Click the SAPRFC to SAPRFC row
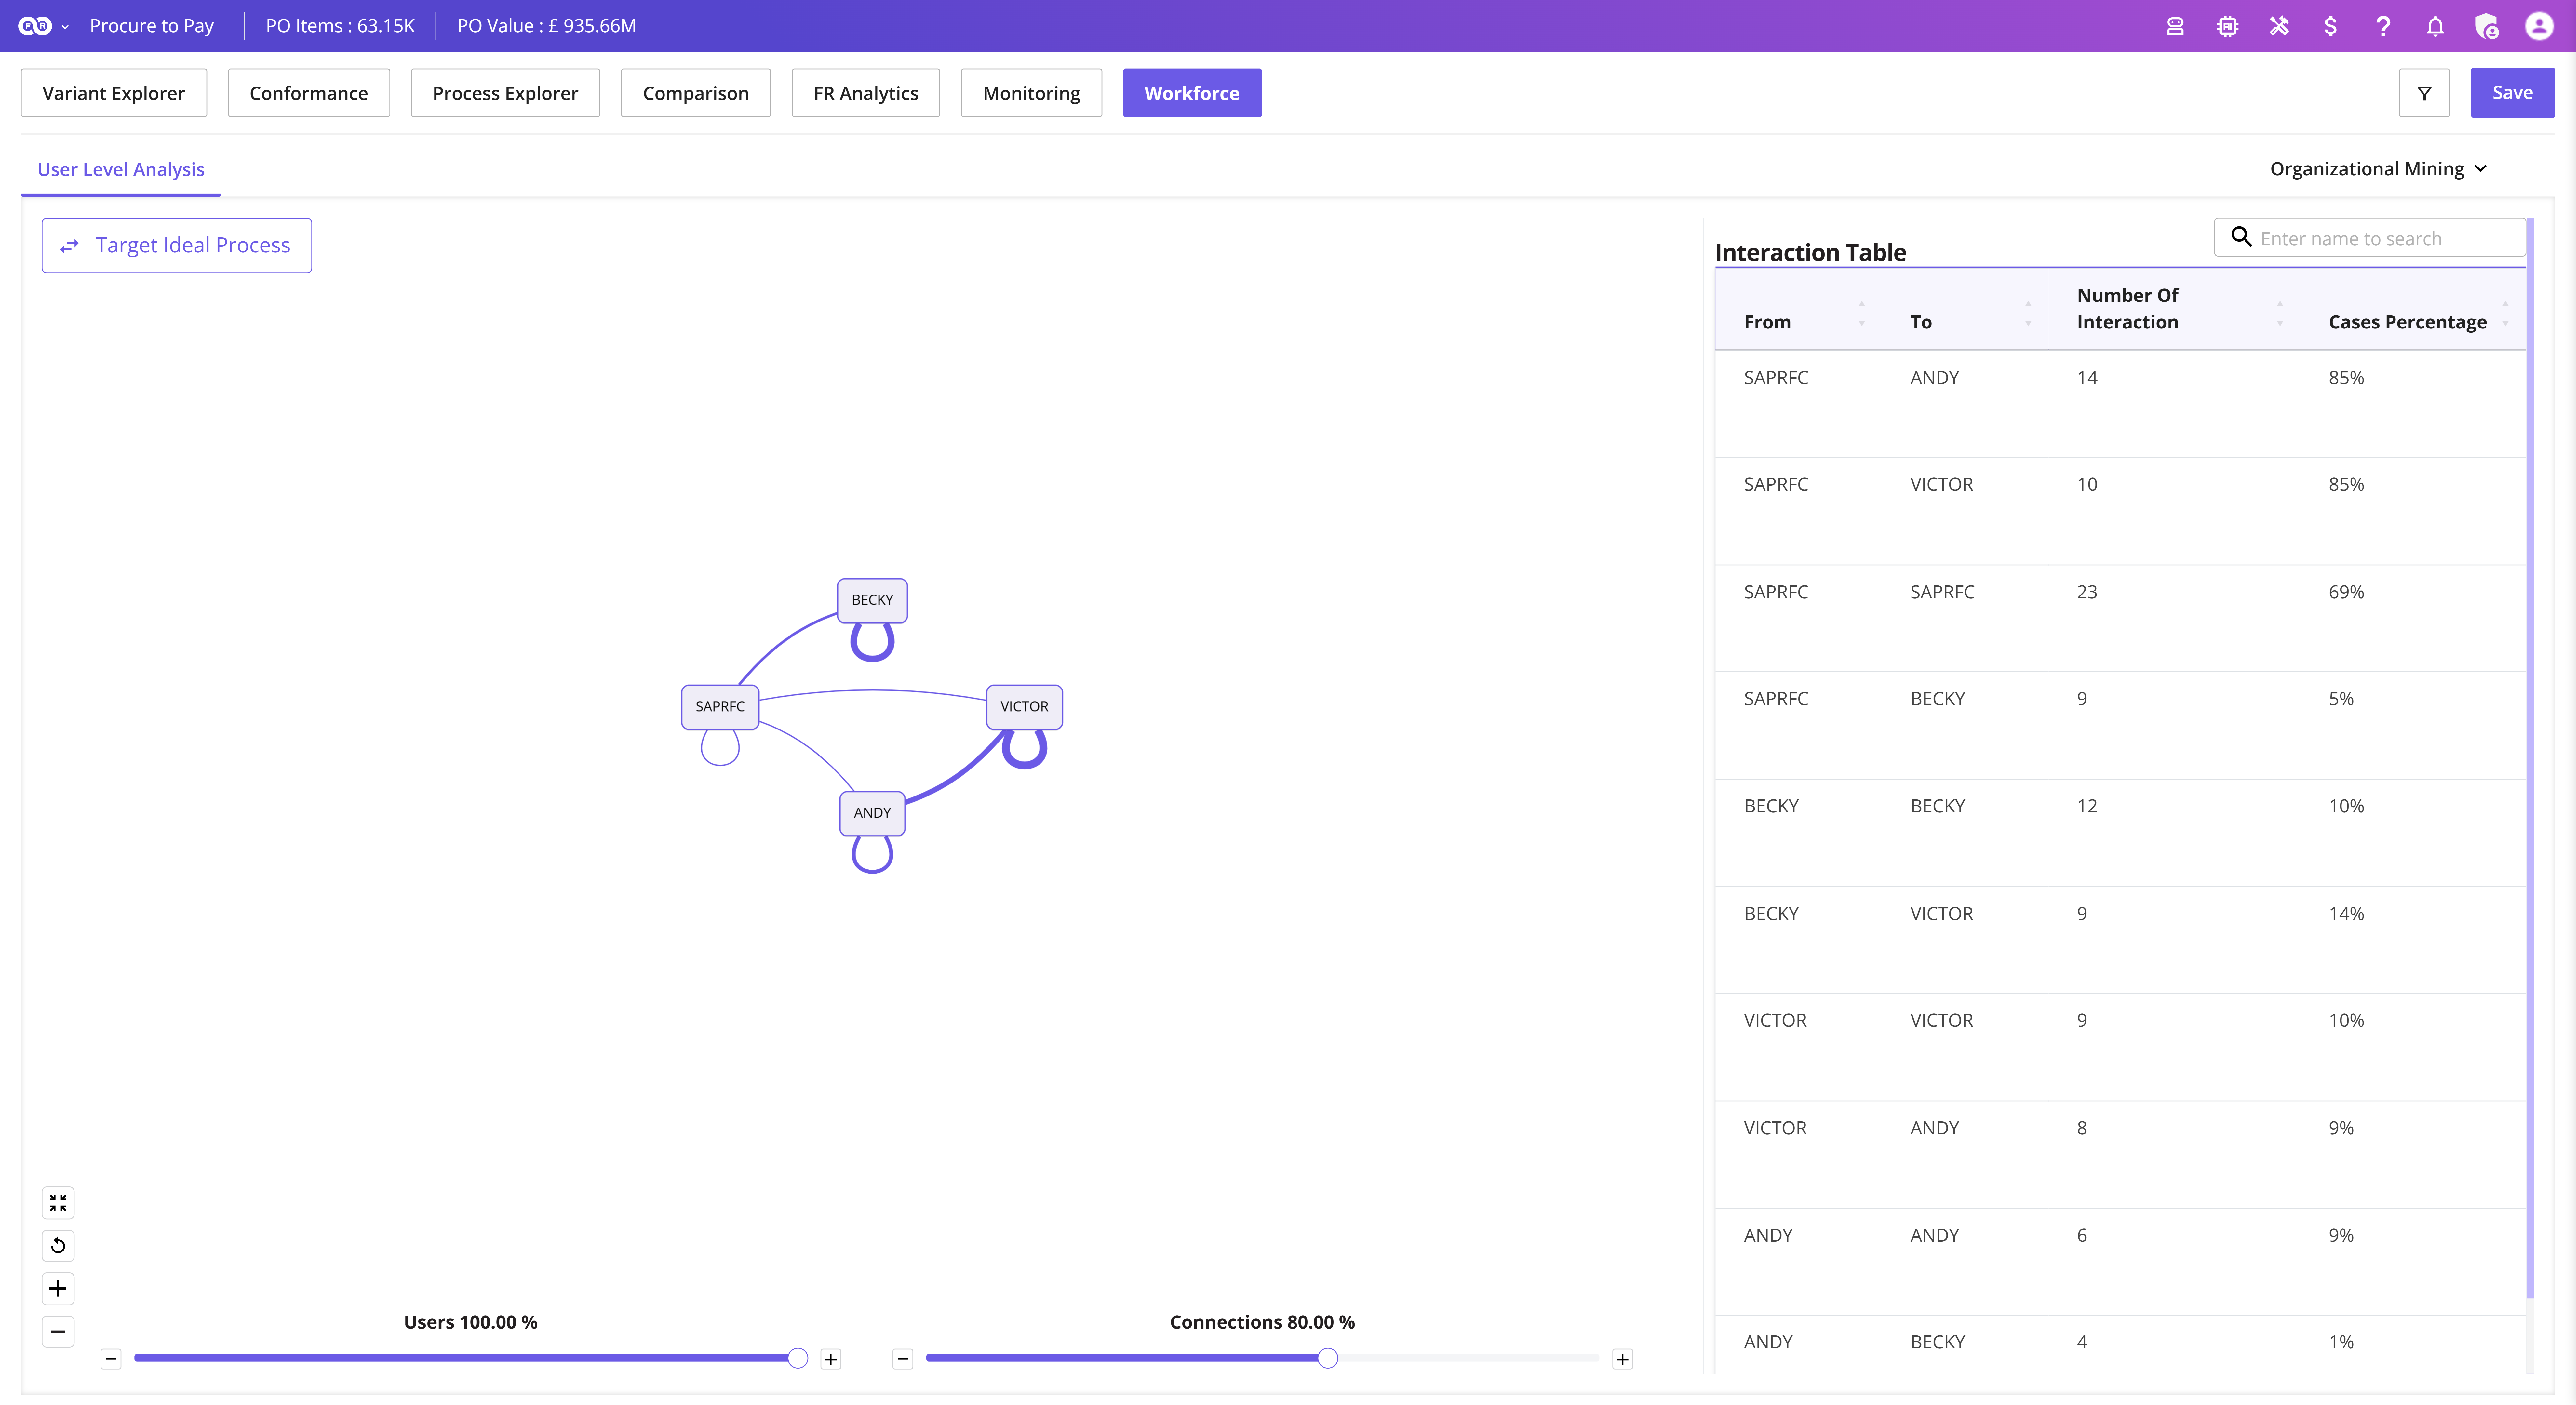This screenshot has width=2576, height=1405. tap(2120, 618)
